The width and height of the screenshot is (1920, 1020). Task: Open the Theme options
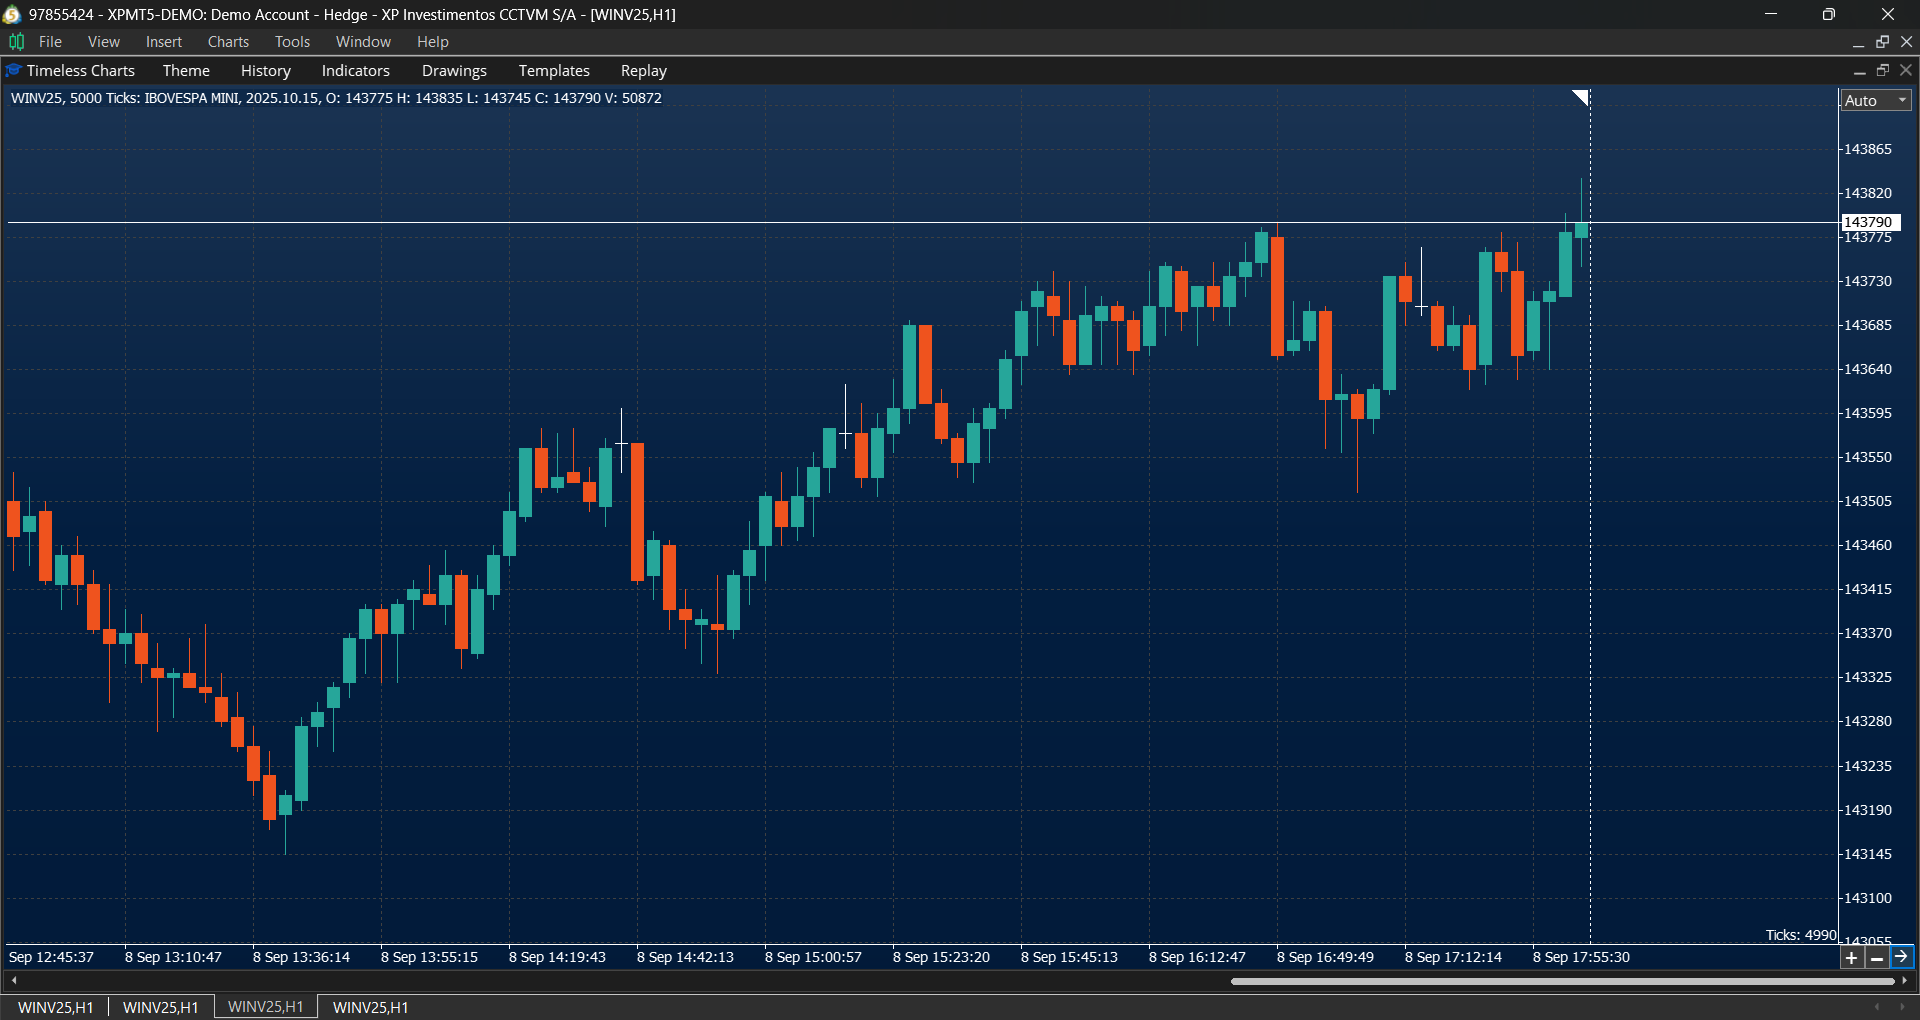pos(186,70)
